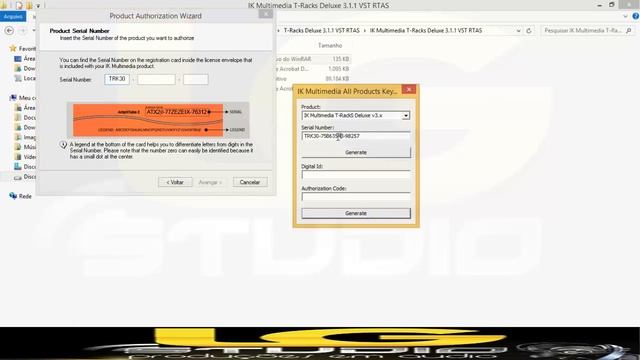Click the info lightbulb icon in wizard
Image resolution: width=640 pixels, height=360 pixels.
pos(63,145)
